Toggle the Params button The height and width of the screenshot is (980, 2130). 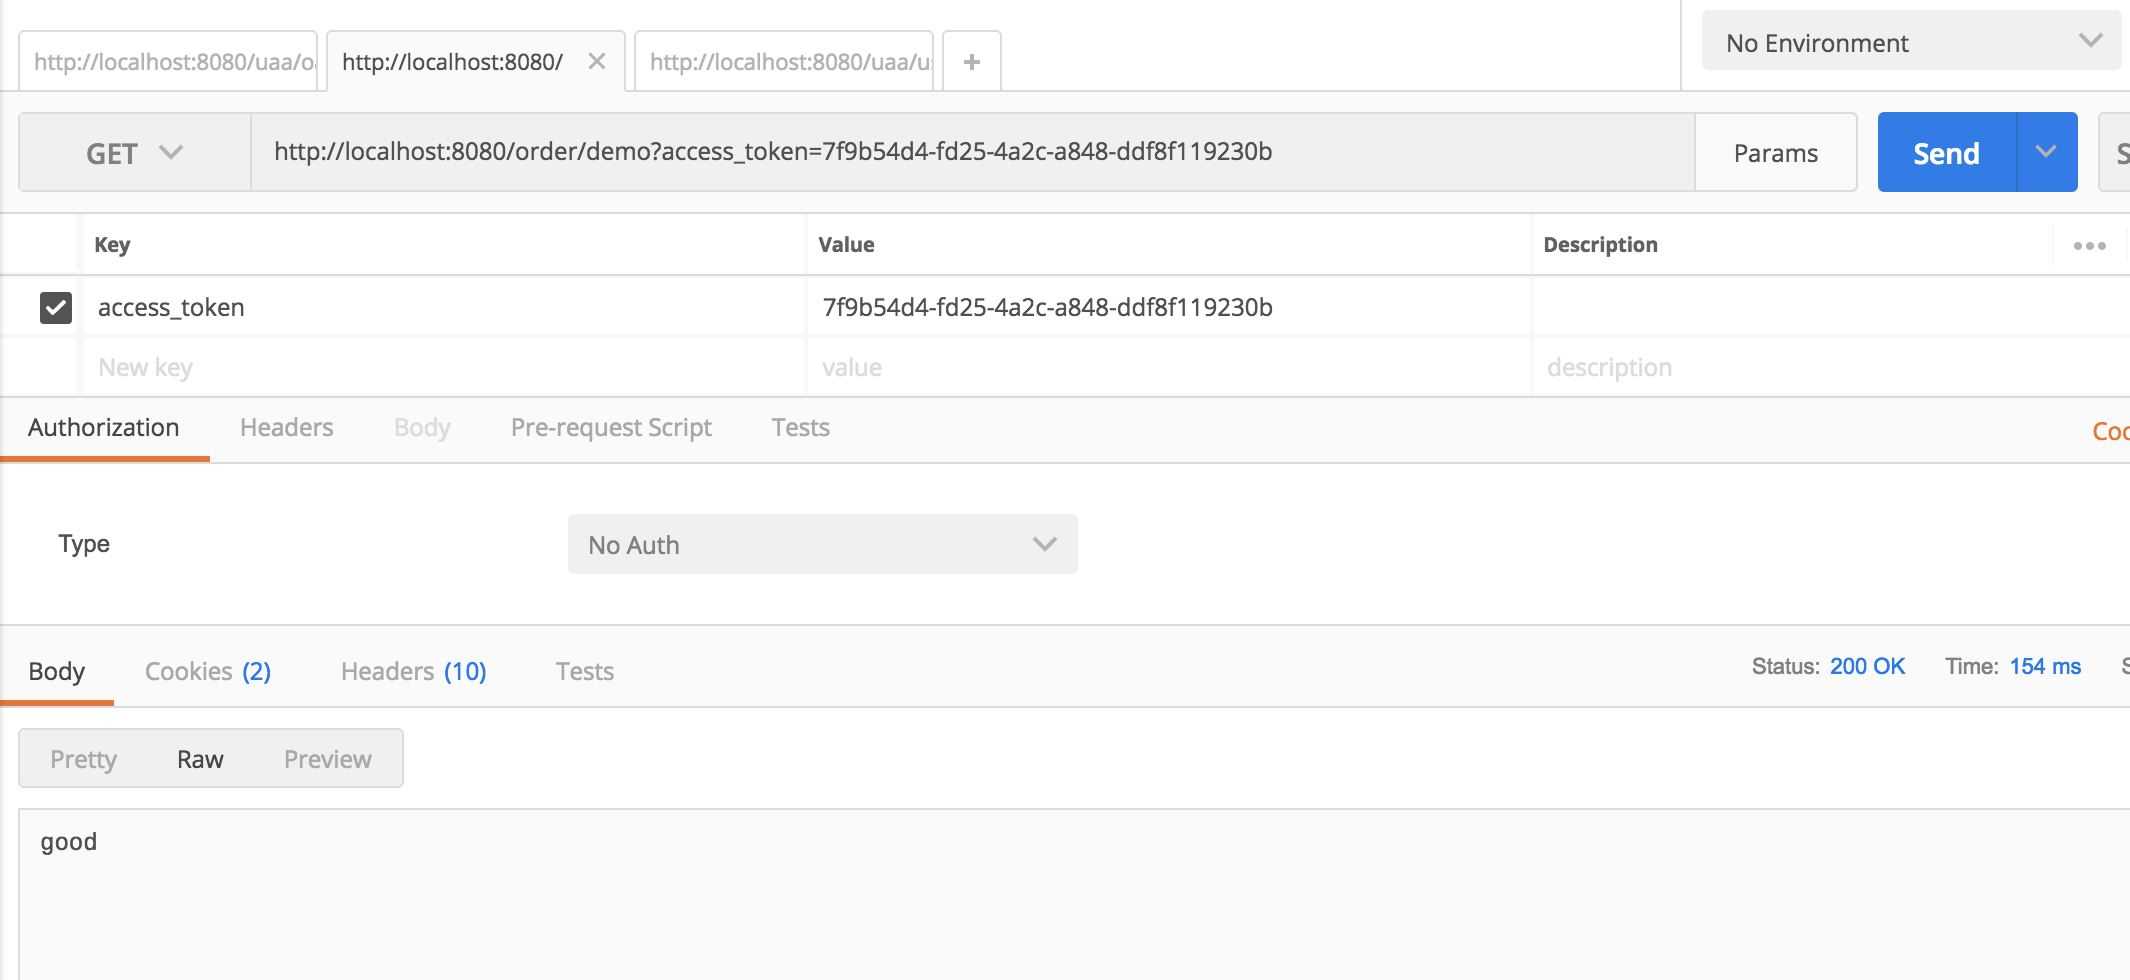click(x=1775, y=153)
